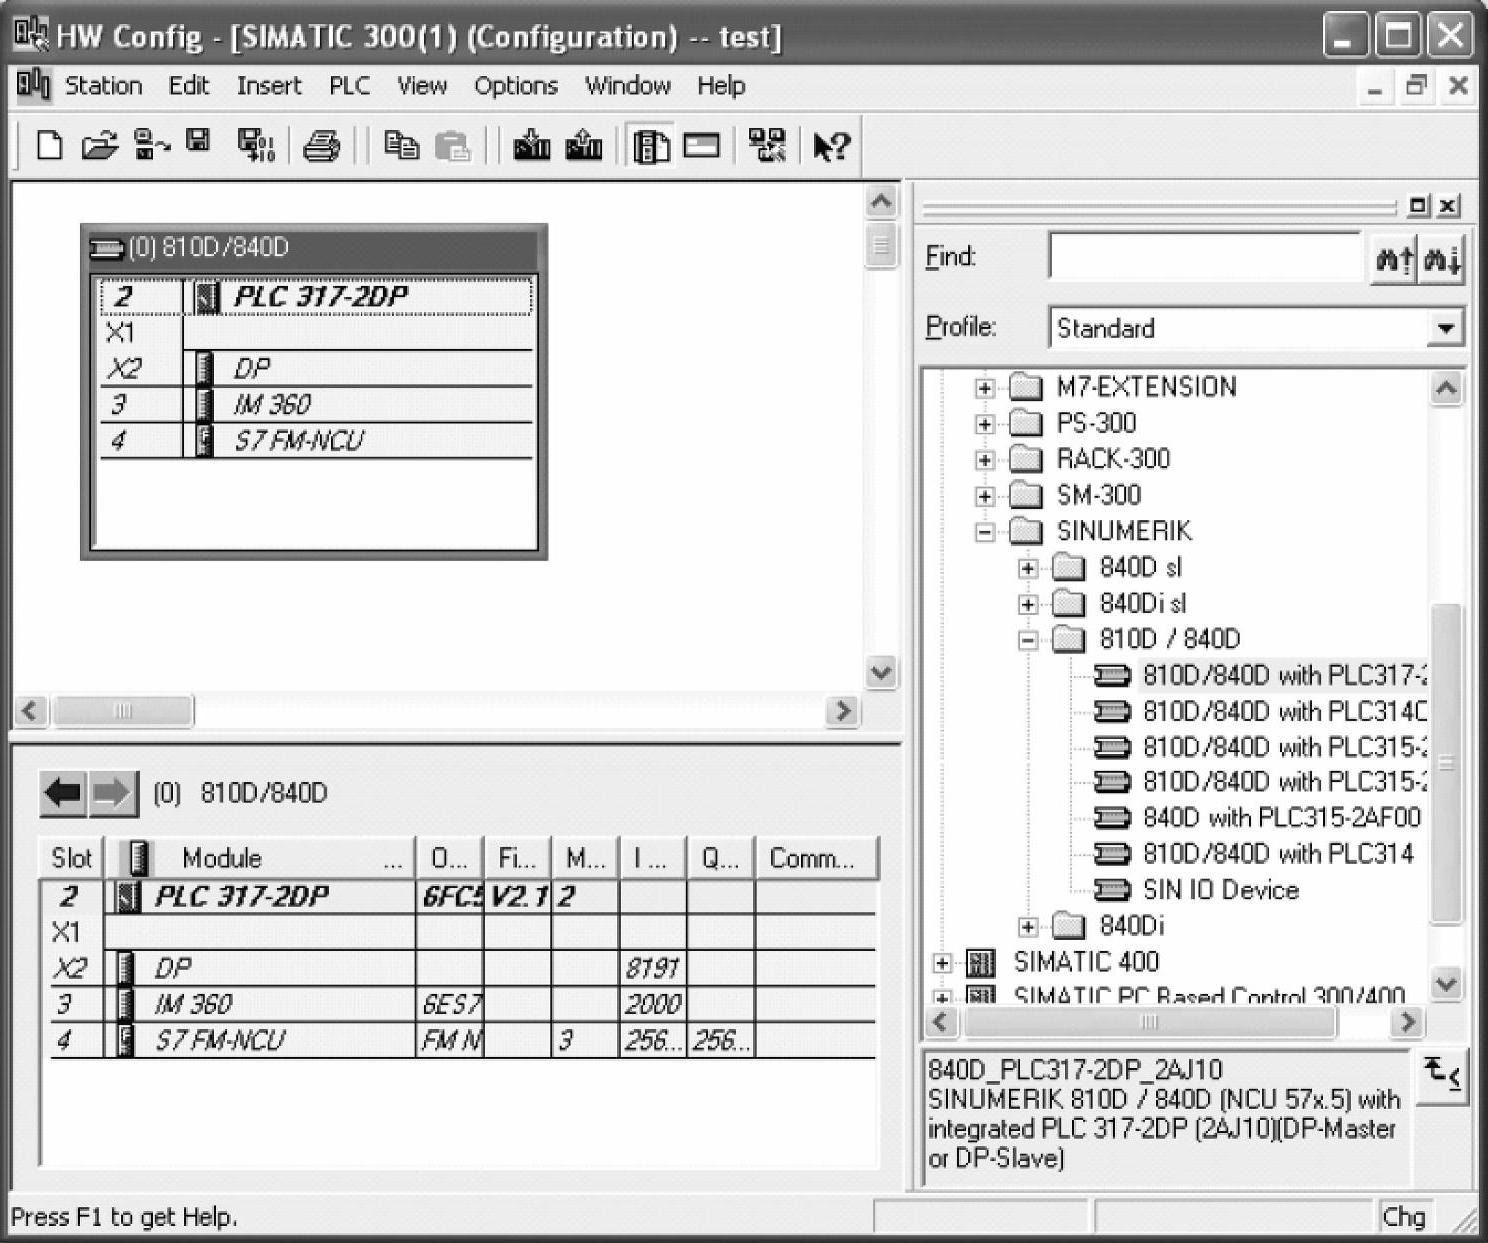Click the Download to Module toolbar icon
This screenshot has width=1488, height=1243.
coord(532,146)
